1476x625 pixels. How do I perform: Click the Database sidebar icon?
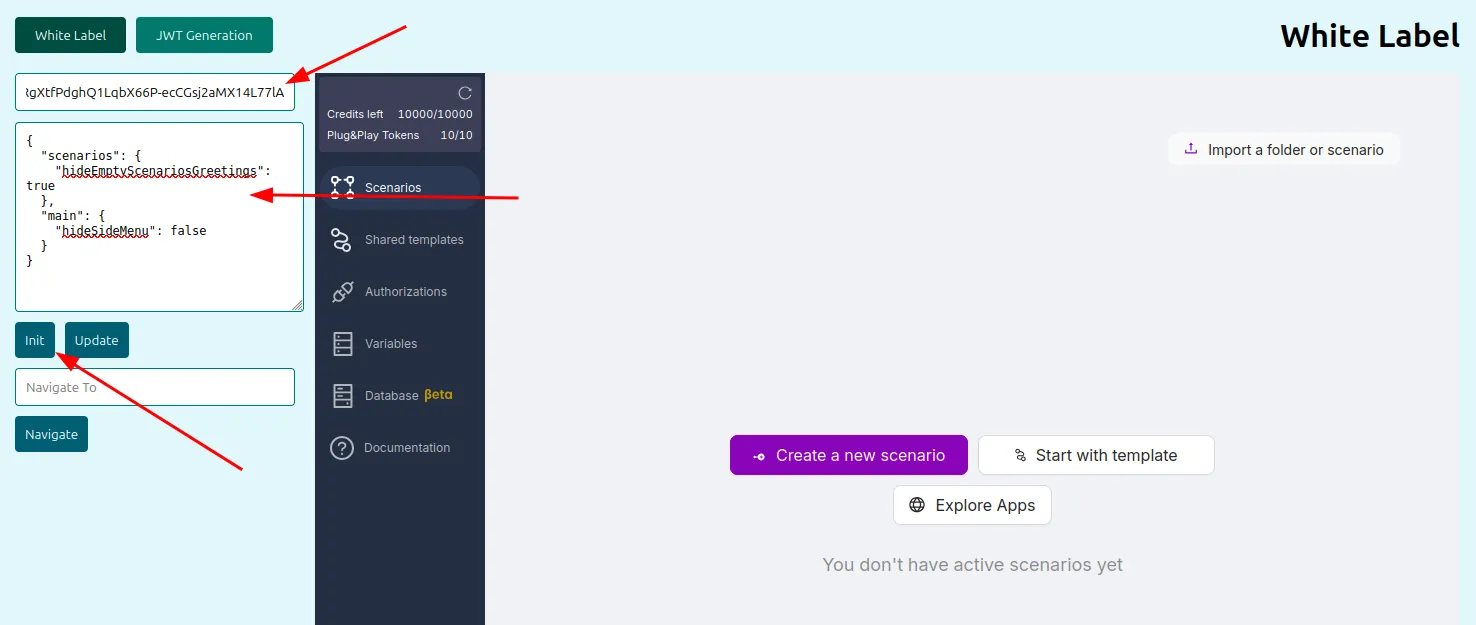pos(343,396)
